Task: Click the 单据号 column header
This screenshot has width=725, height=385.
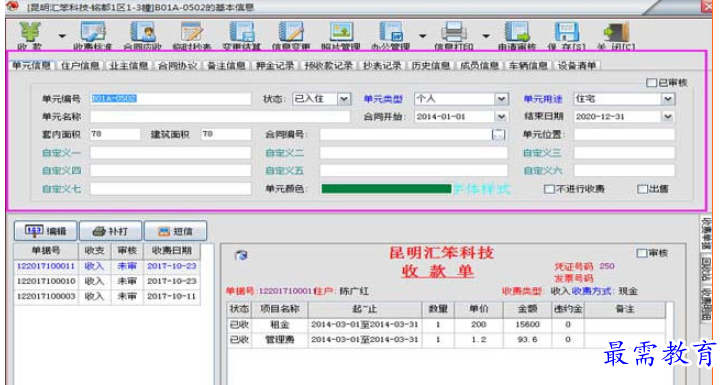Action: 46,251
